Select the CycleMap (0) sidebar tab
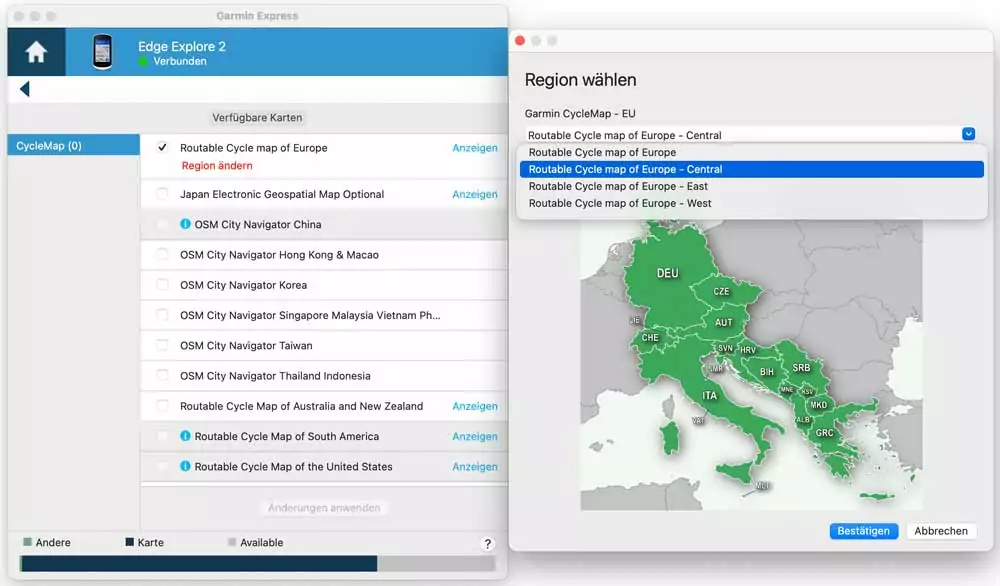This screenshot has width=1000, height=586. (73, 145)
